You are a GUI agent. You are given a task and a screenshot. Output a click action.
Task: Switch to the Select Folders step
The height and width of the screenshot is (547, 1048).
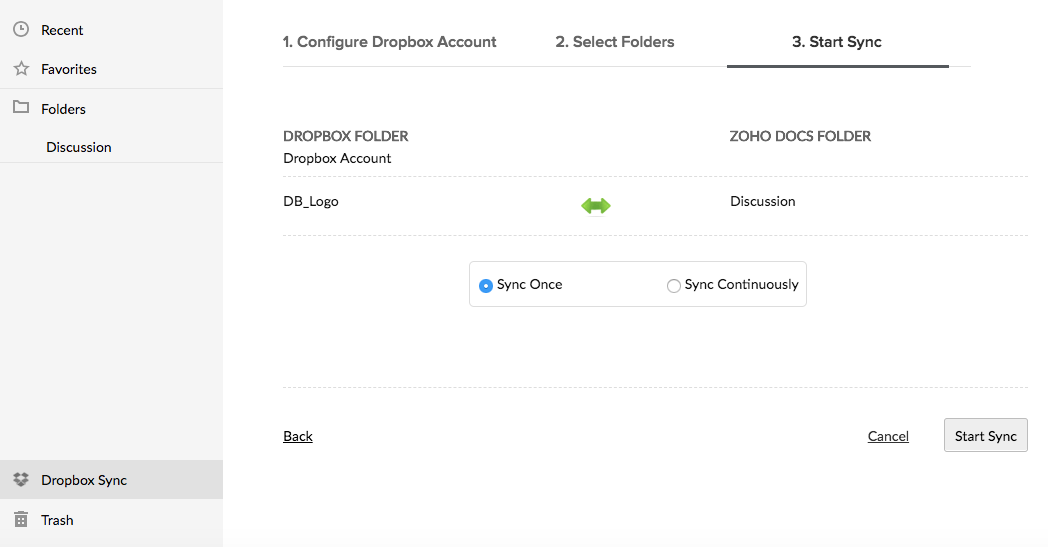point(614,41)
